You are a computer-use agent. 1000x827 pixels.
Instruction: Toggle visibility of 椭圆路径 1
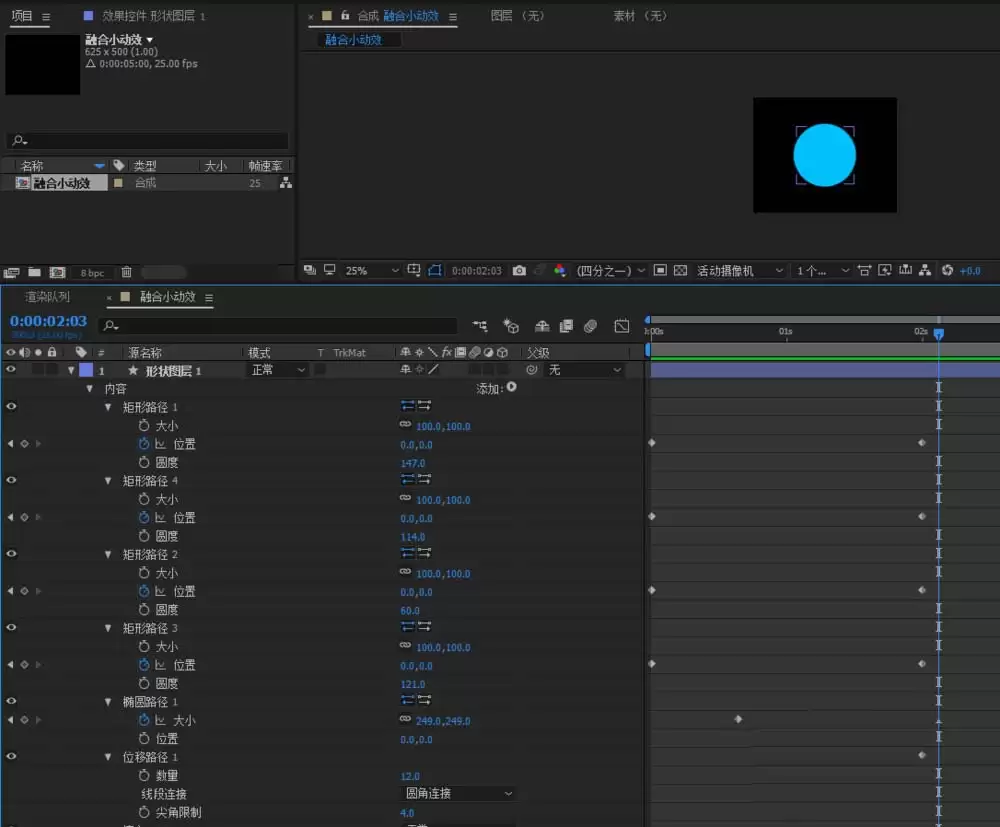click(11, 701)
